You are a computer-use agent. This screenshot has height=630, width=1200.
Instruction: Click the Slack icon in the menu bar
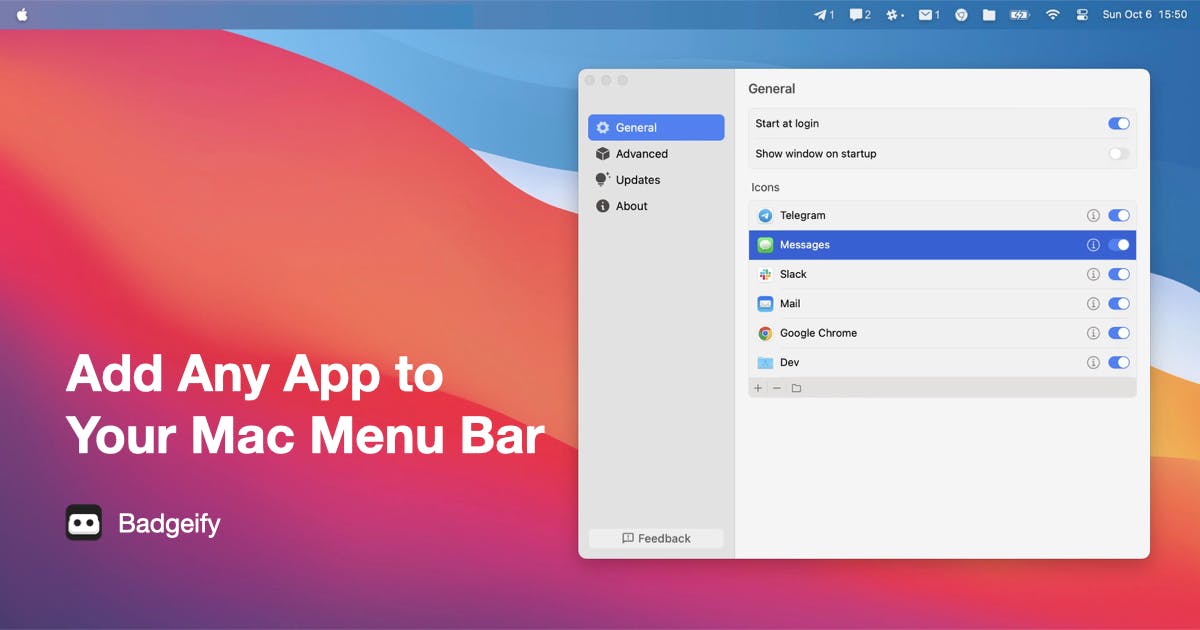pyautogui.click(x=895, y=15)
